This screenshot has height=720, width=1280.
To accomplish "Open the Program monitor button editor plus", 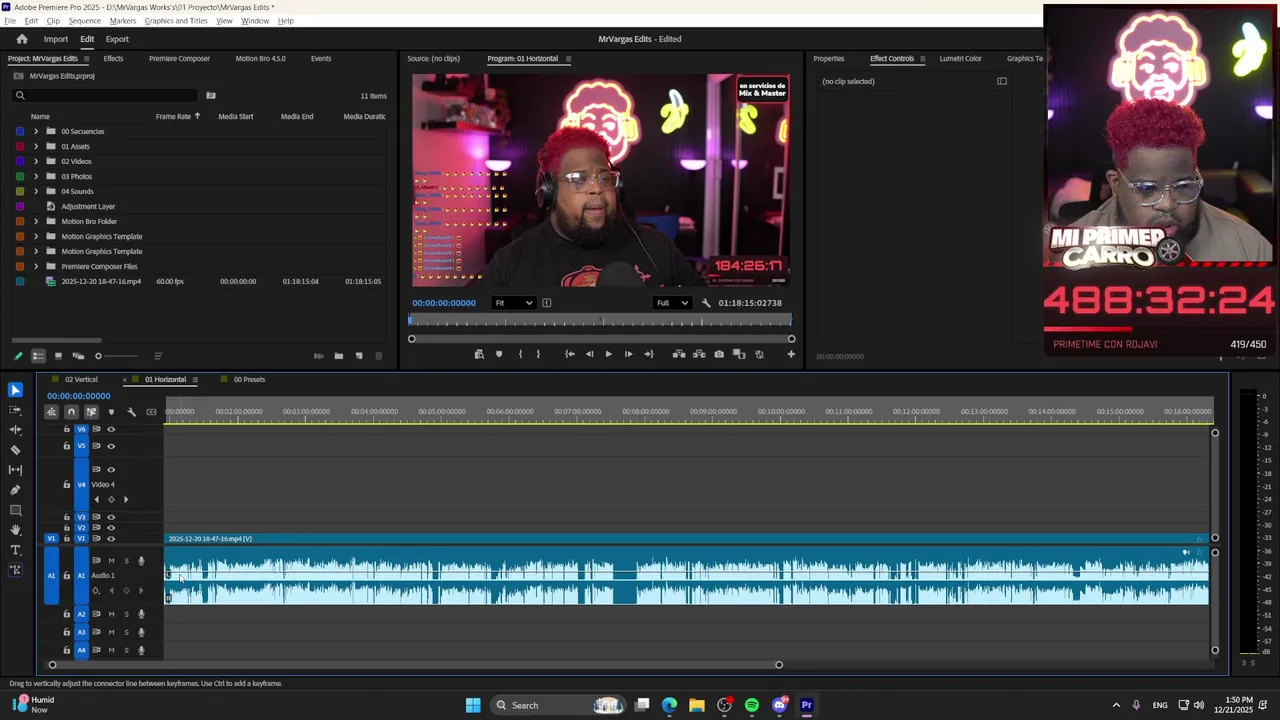I will (791, 354).
